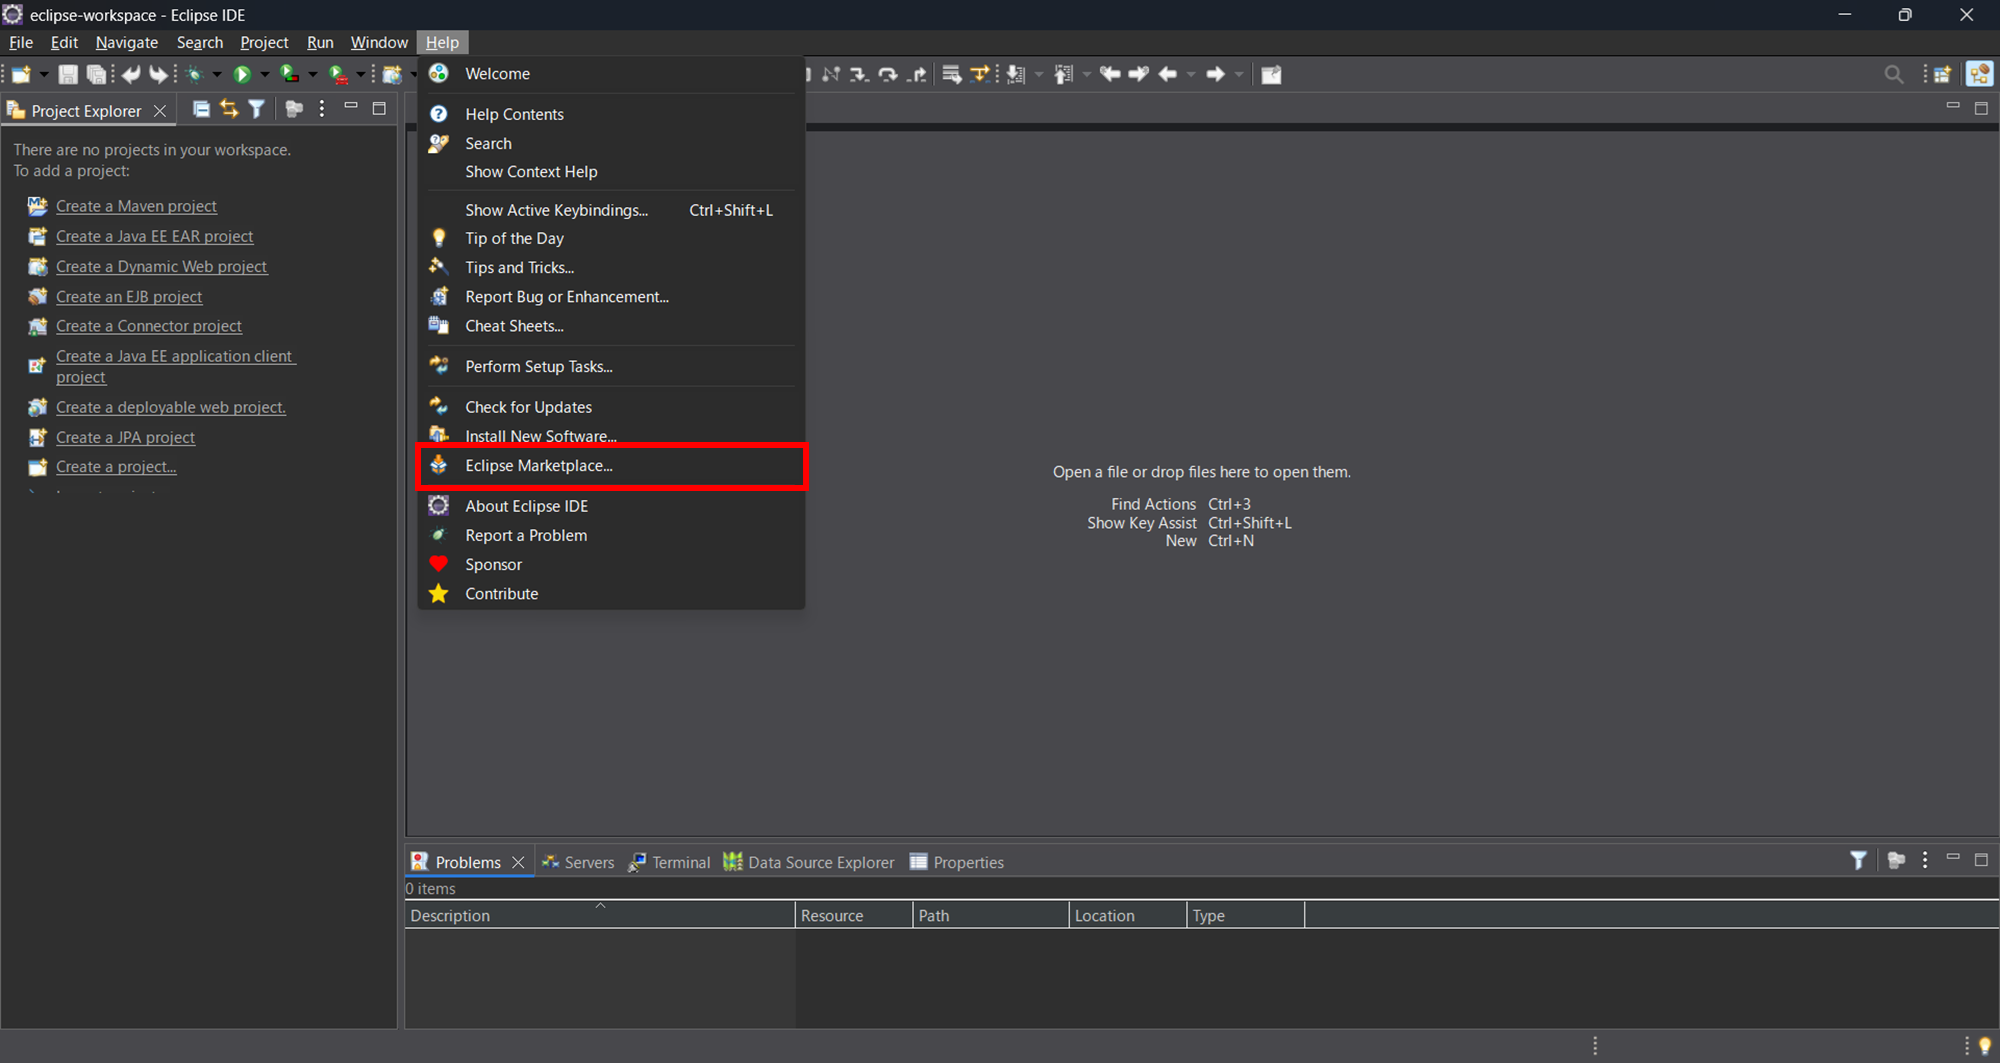Click the Project Explorer filter funnel icon
Image resolution: width=2000 pixels, height=1063 pixels.
pyautogui.click(x=257, y=109)
